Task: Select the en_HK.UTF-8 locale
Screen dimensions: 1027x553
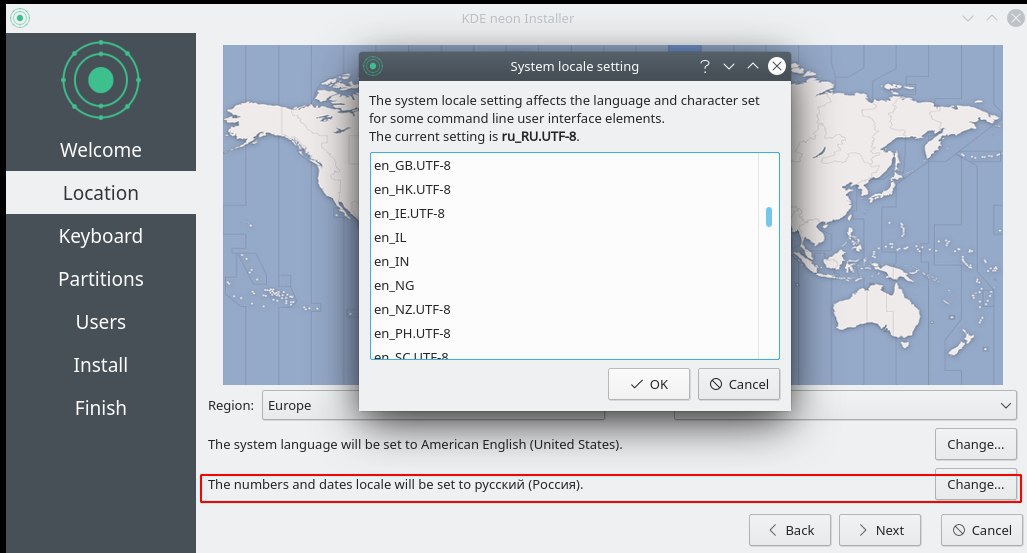Action: pos(565,189)
